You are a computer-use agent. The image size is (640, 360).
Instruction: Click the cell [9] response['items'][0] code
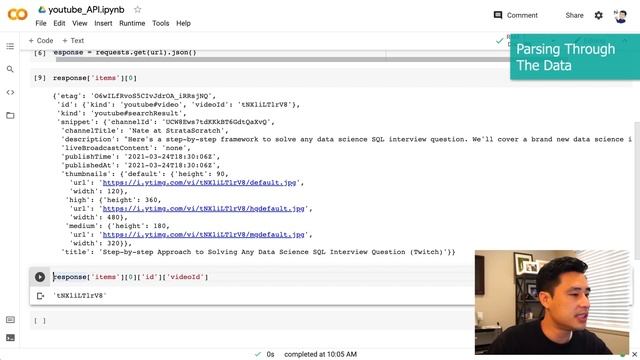click(95, 78)
